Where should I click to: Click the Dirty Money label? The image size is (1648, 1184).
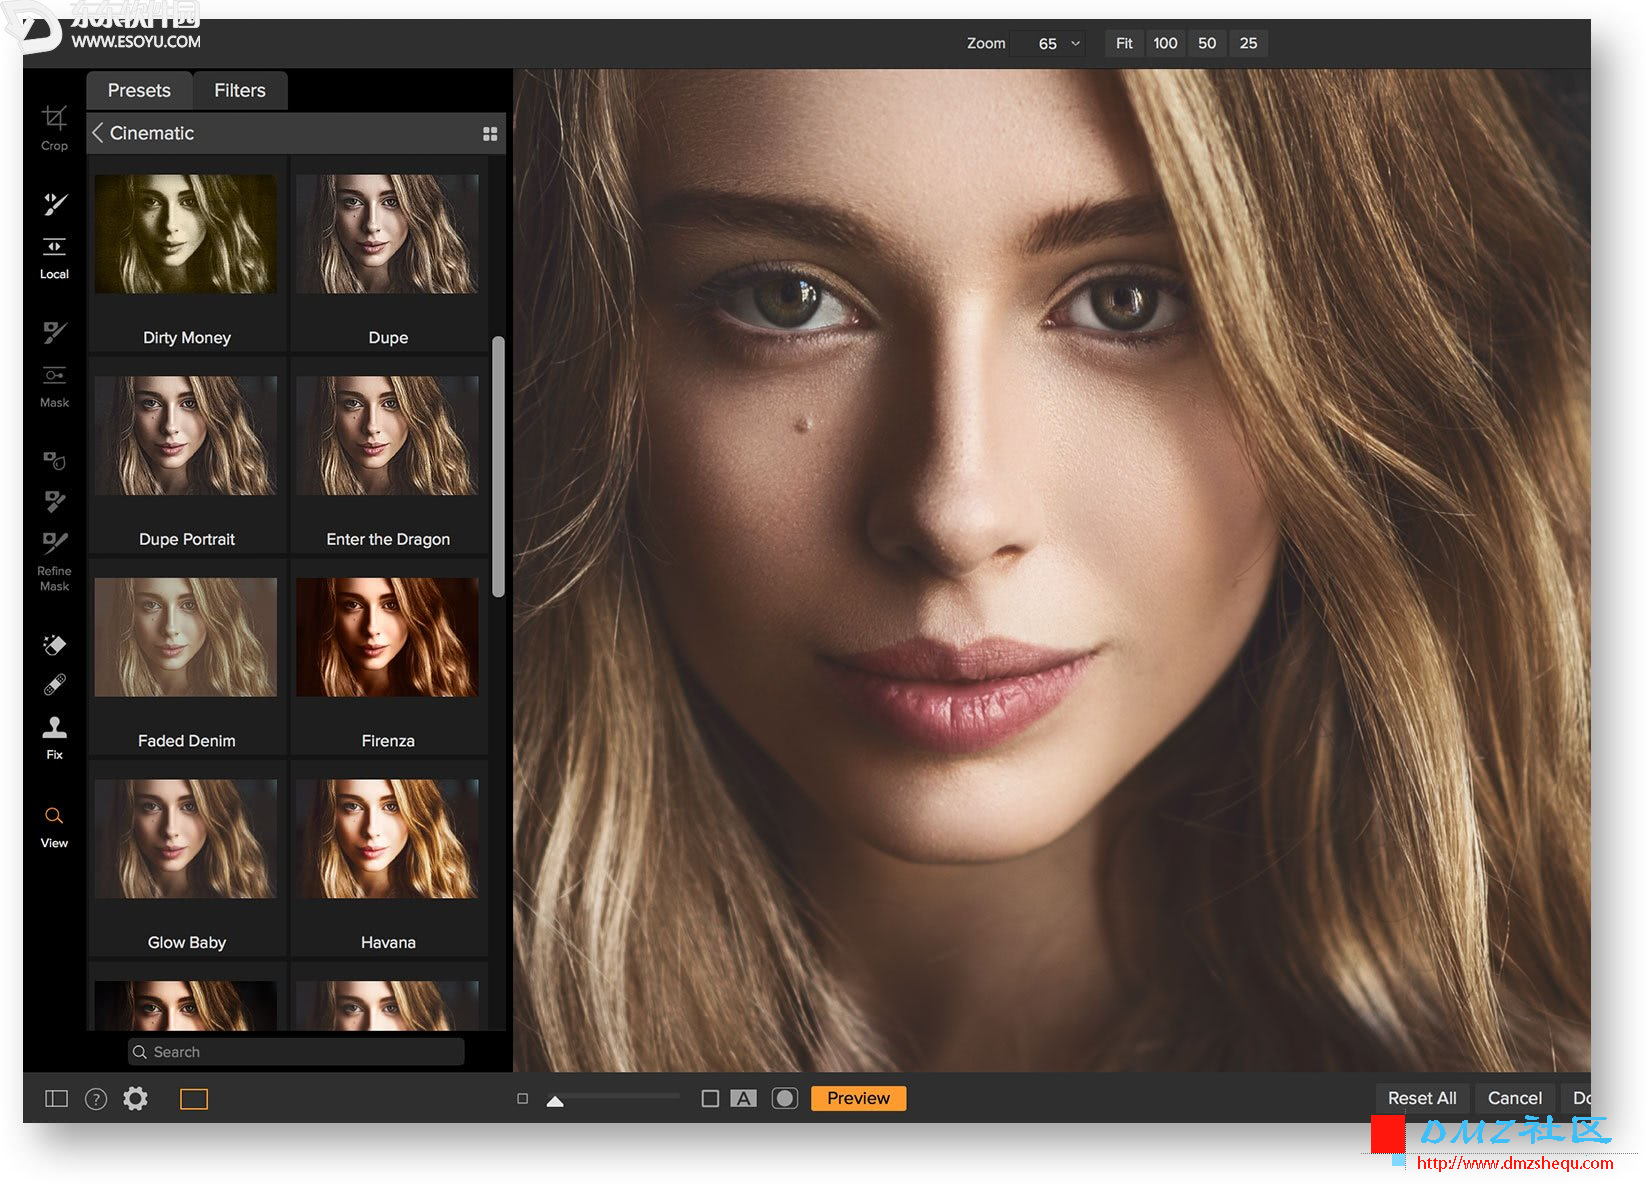tap(187, 338)
